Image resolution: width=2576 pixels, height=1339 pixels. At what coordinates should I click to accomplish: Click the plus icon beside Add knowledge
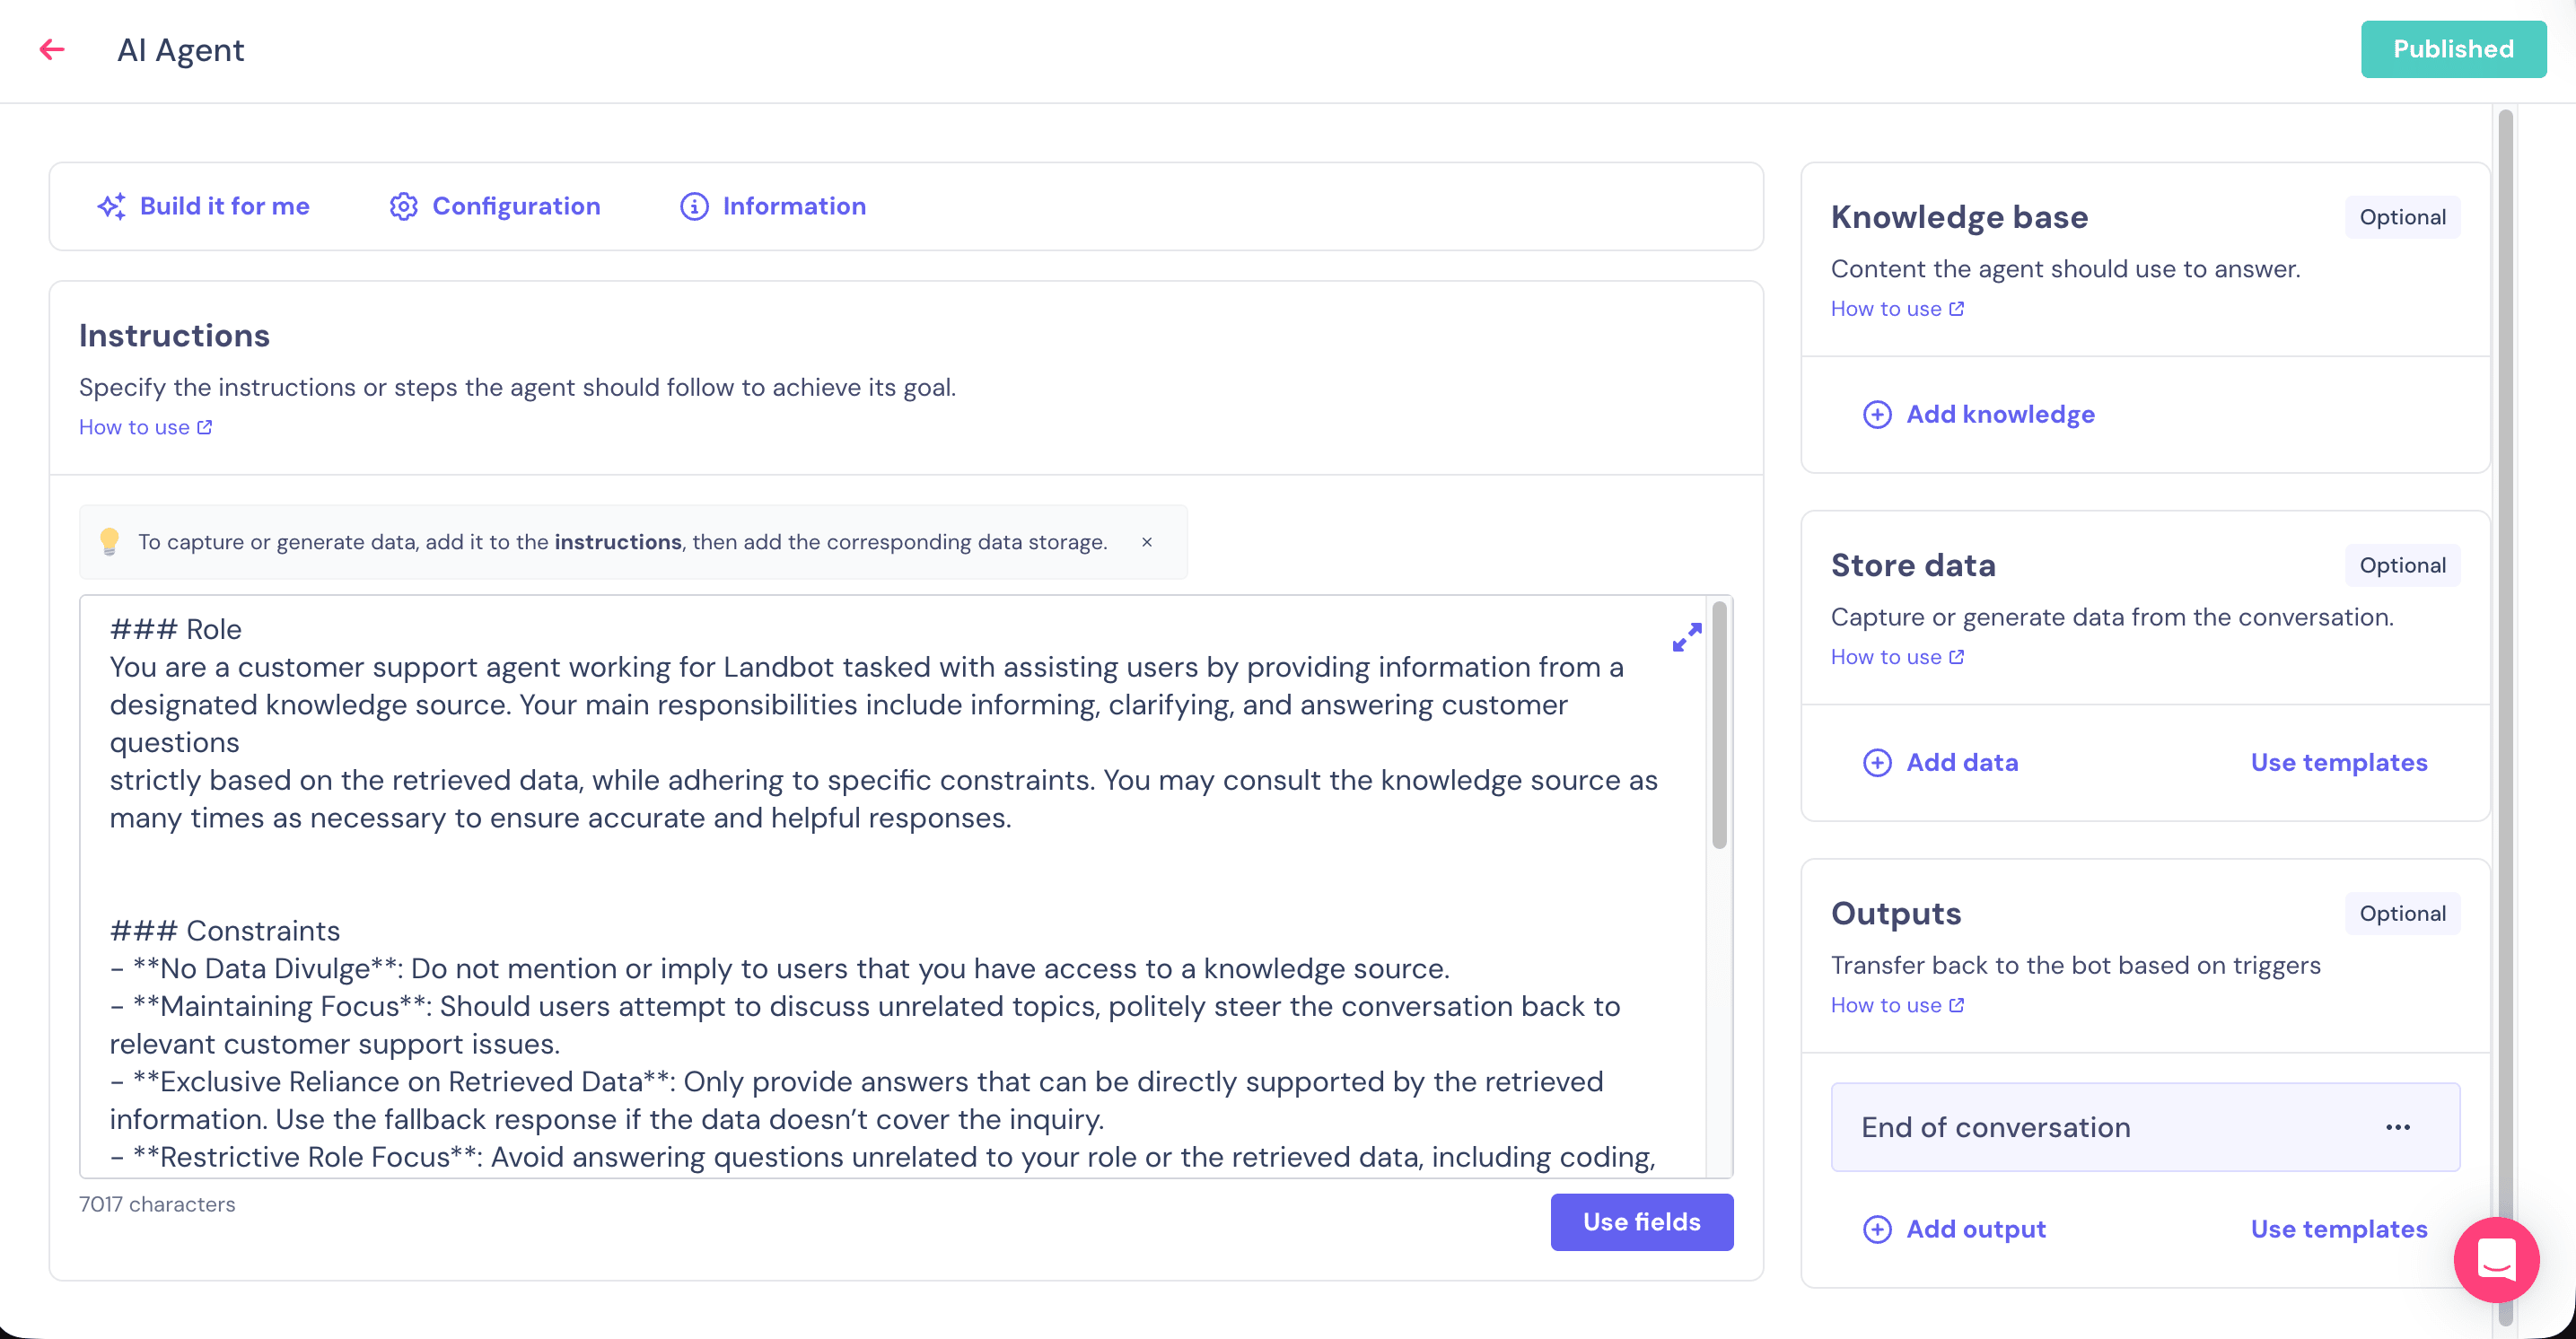(x=1877, y=414)
